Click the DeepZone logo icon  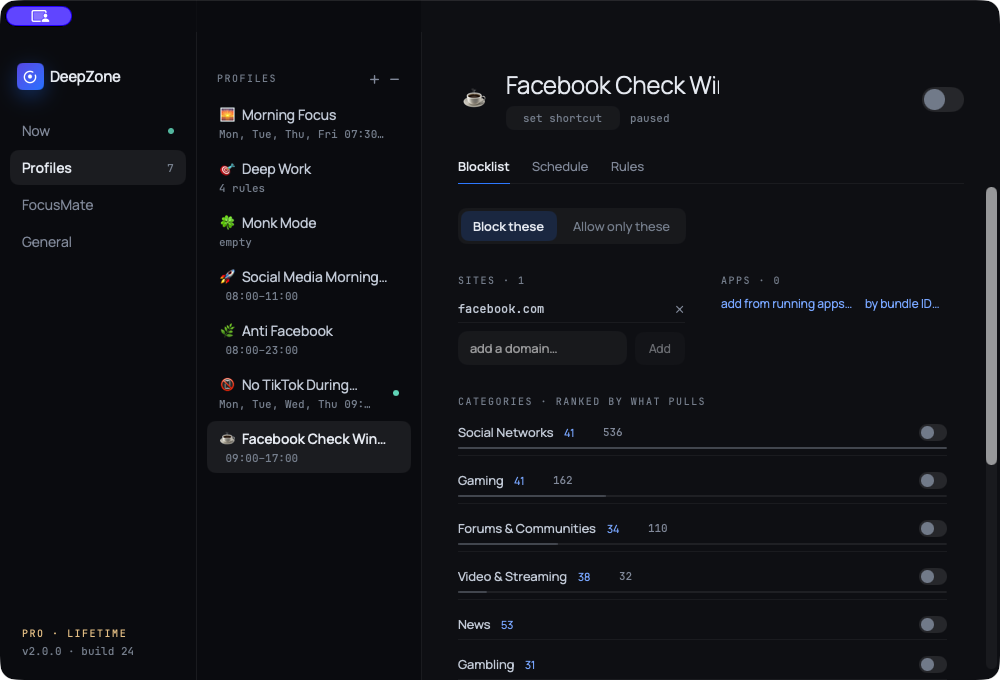pos(30,77)
